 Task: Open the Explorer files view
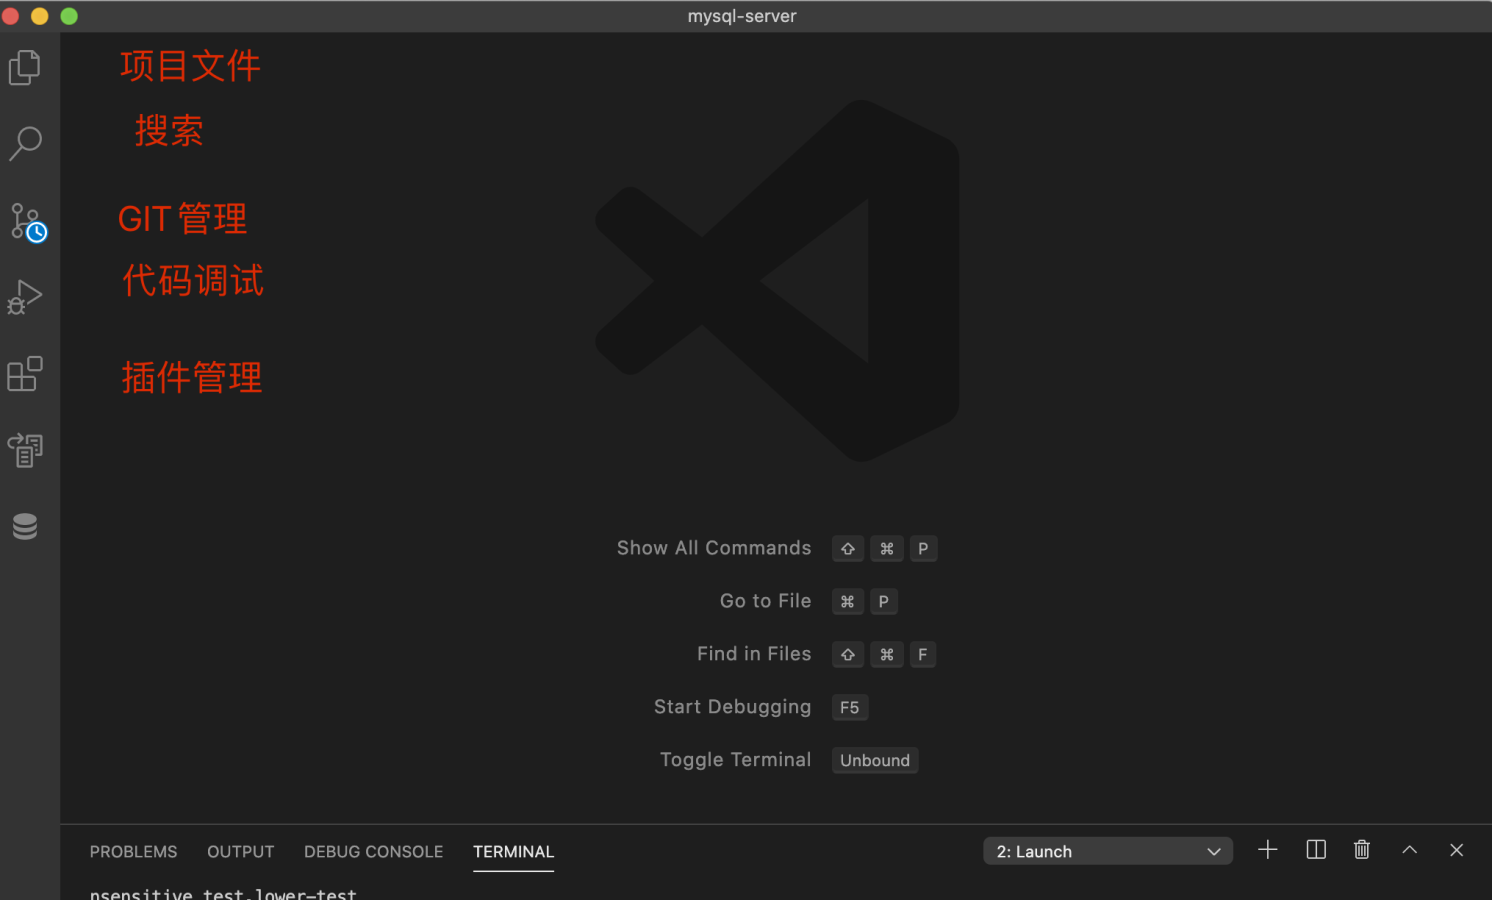pos(25,68)
